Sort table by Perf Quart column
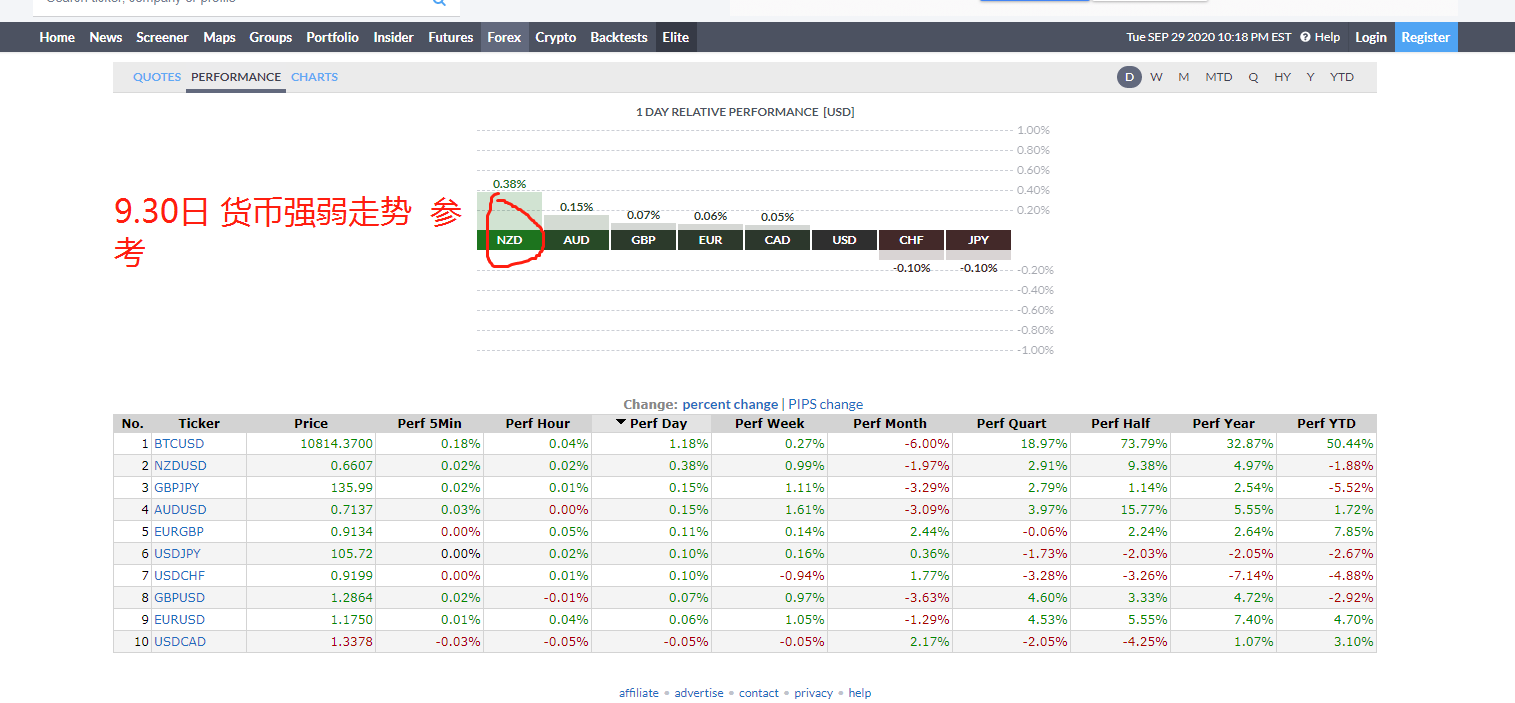The image size is (1515, 703). pyautogui.click(x=1012, y=423)
